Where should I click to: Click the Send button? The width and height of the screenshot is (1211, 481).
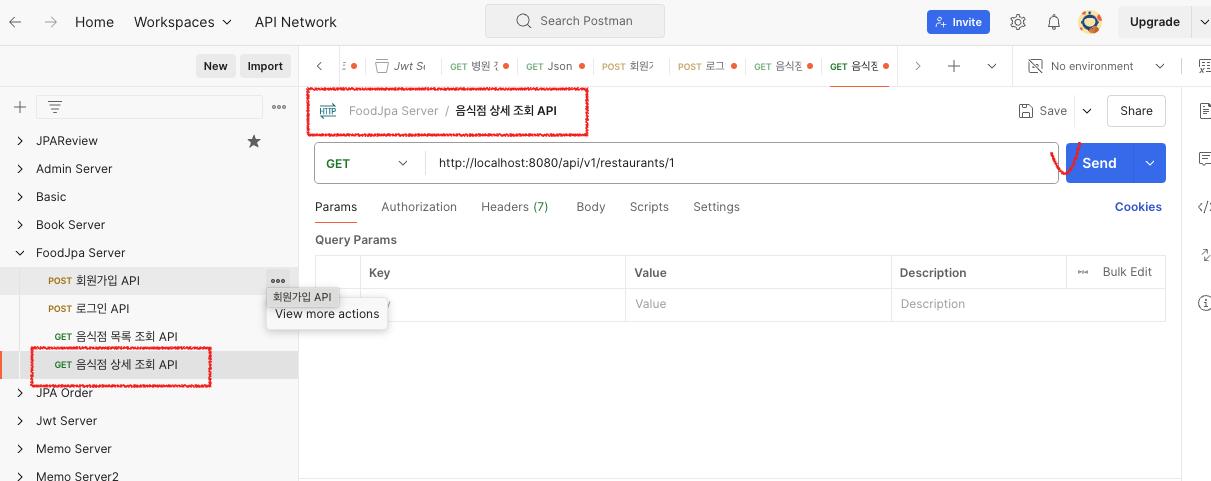tap(1099, 163)
